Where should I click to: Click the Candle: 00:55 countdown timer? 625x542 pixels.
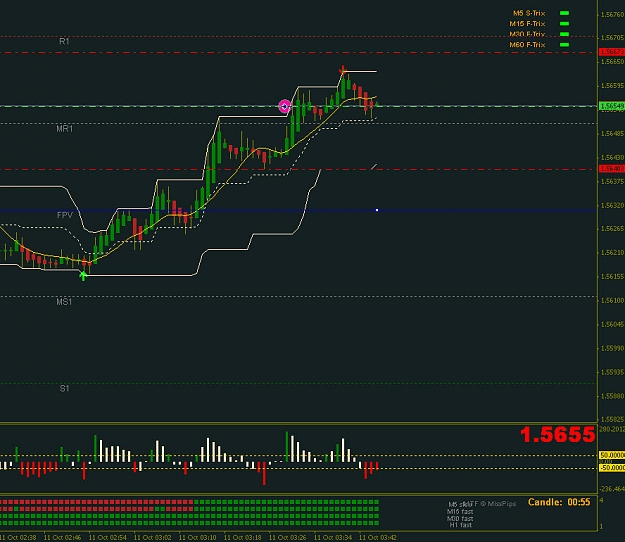coord(559,502)
